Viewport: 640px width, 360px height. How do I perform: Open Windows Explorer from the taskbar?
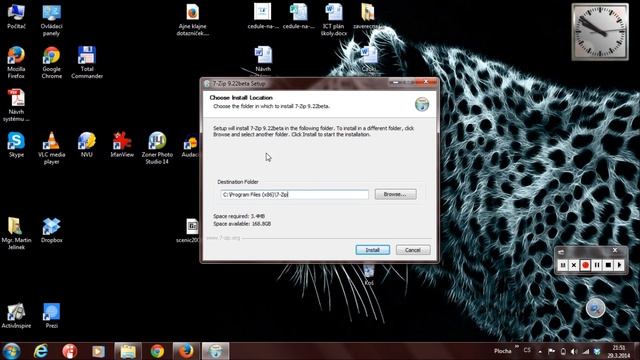(128, 351)
